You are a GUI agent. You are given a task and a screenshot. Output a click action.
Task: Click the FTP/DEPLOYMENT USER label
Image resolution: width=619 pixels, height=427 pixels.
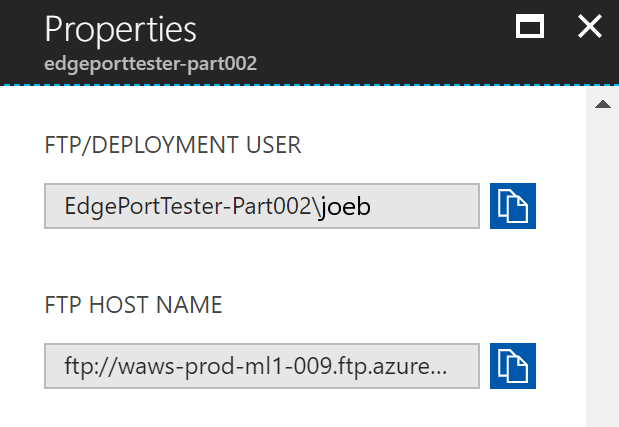click(173, 145)
